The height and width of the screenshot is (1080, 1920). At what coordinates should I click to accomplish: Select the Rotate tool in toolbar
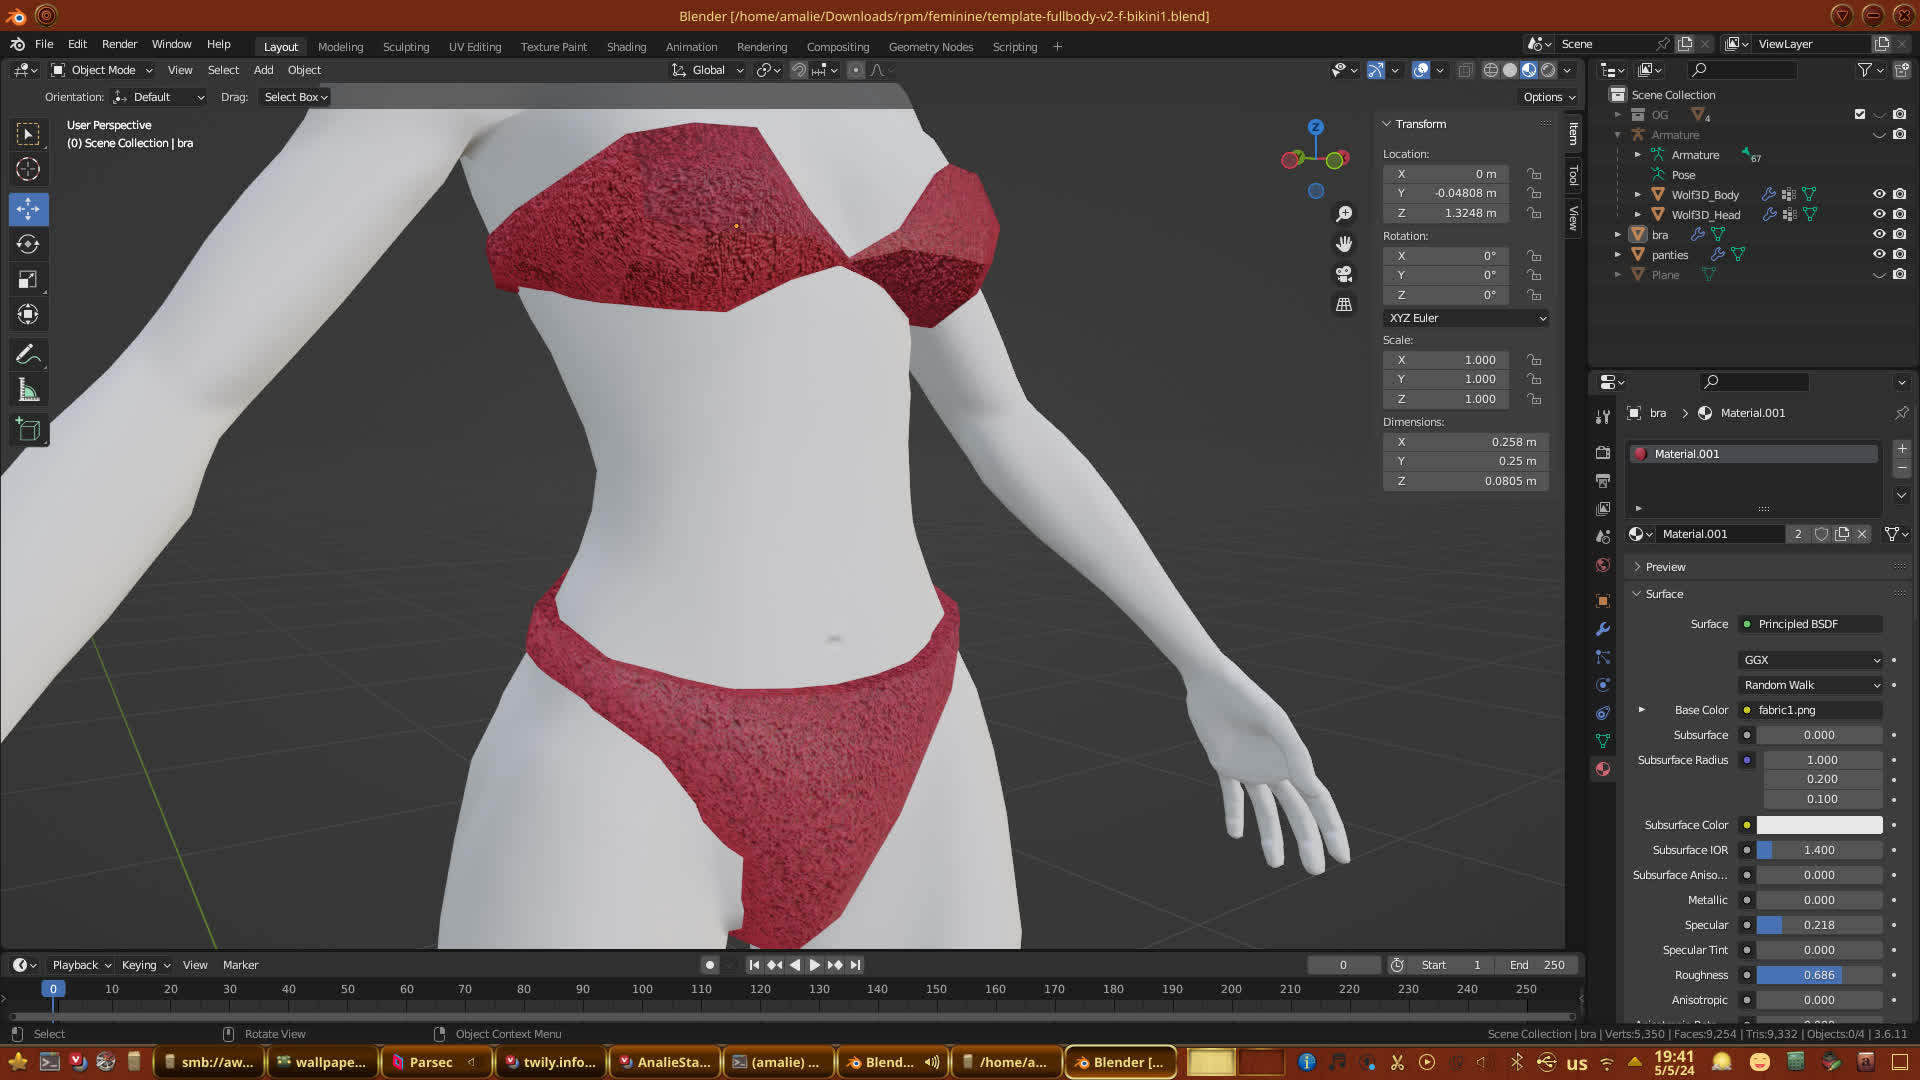click(x=28, y=244)
